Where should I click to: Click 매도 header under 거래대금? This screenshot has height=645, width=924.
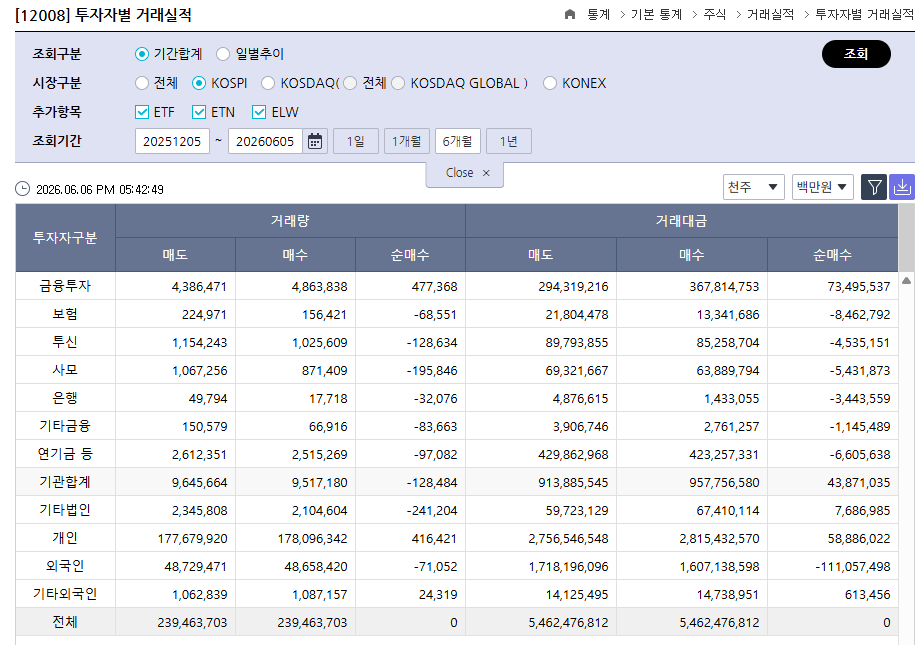pyautogui.click(x=540, y=255)
